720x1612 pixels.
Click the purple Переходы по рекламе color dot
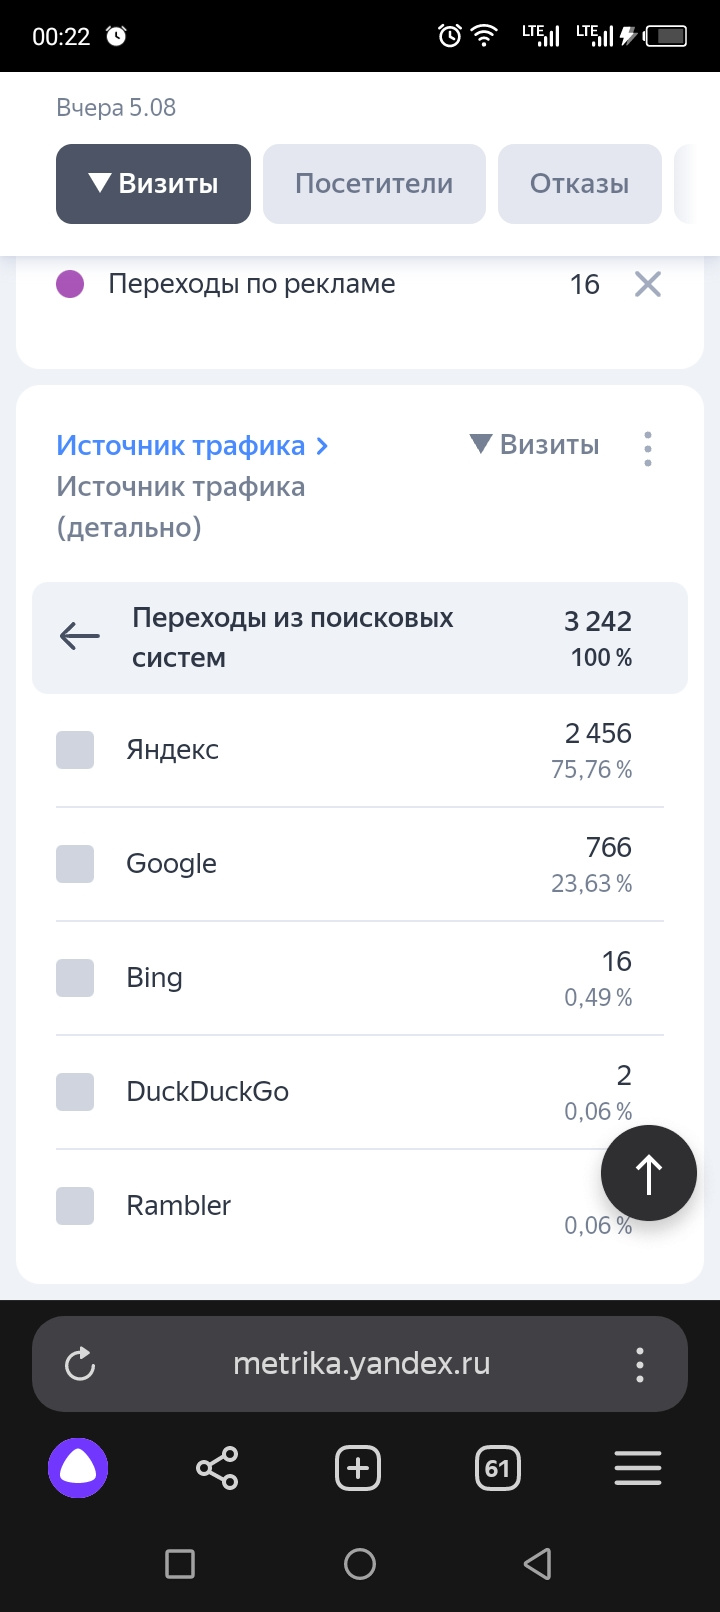point(70,285)
